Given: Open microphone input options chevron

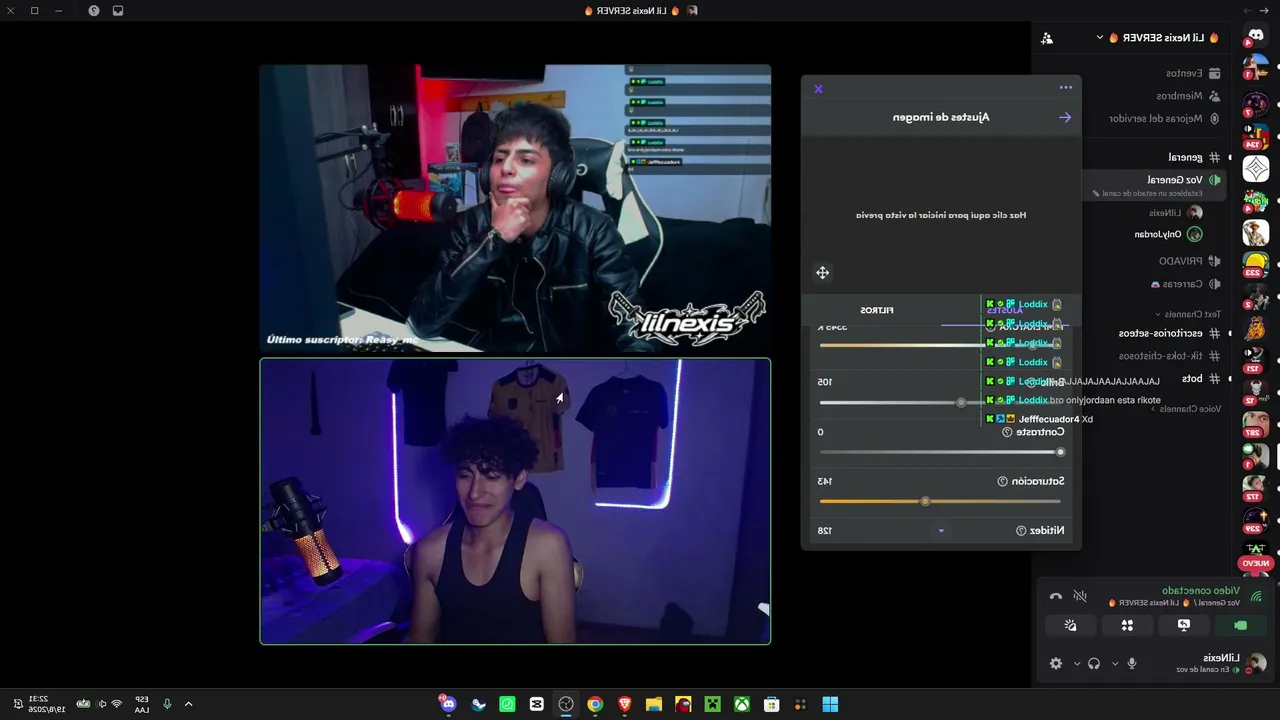Looking at the screenshot, I should pyautogui.click(x=1115, y=663).
